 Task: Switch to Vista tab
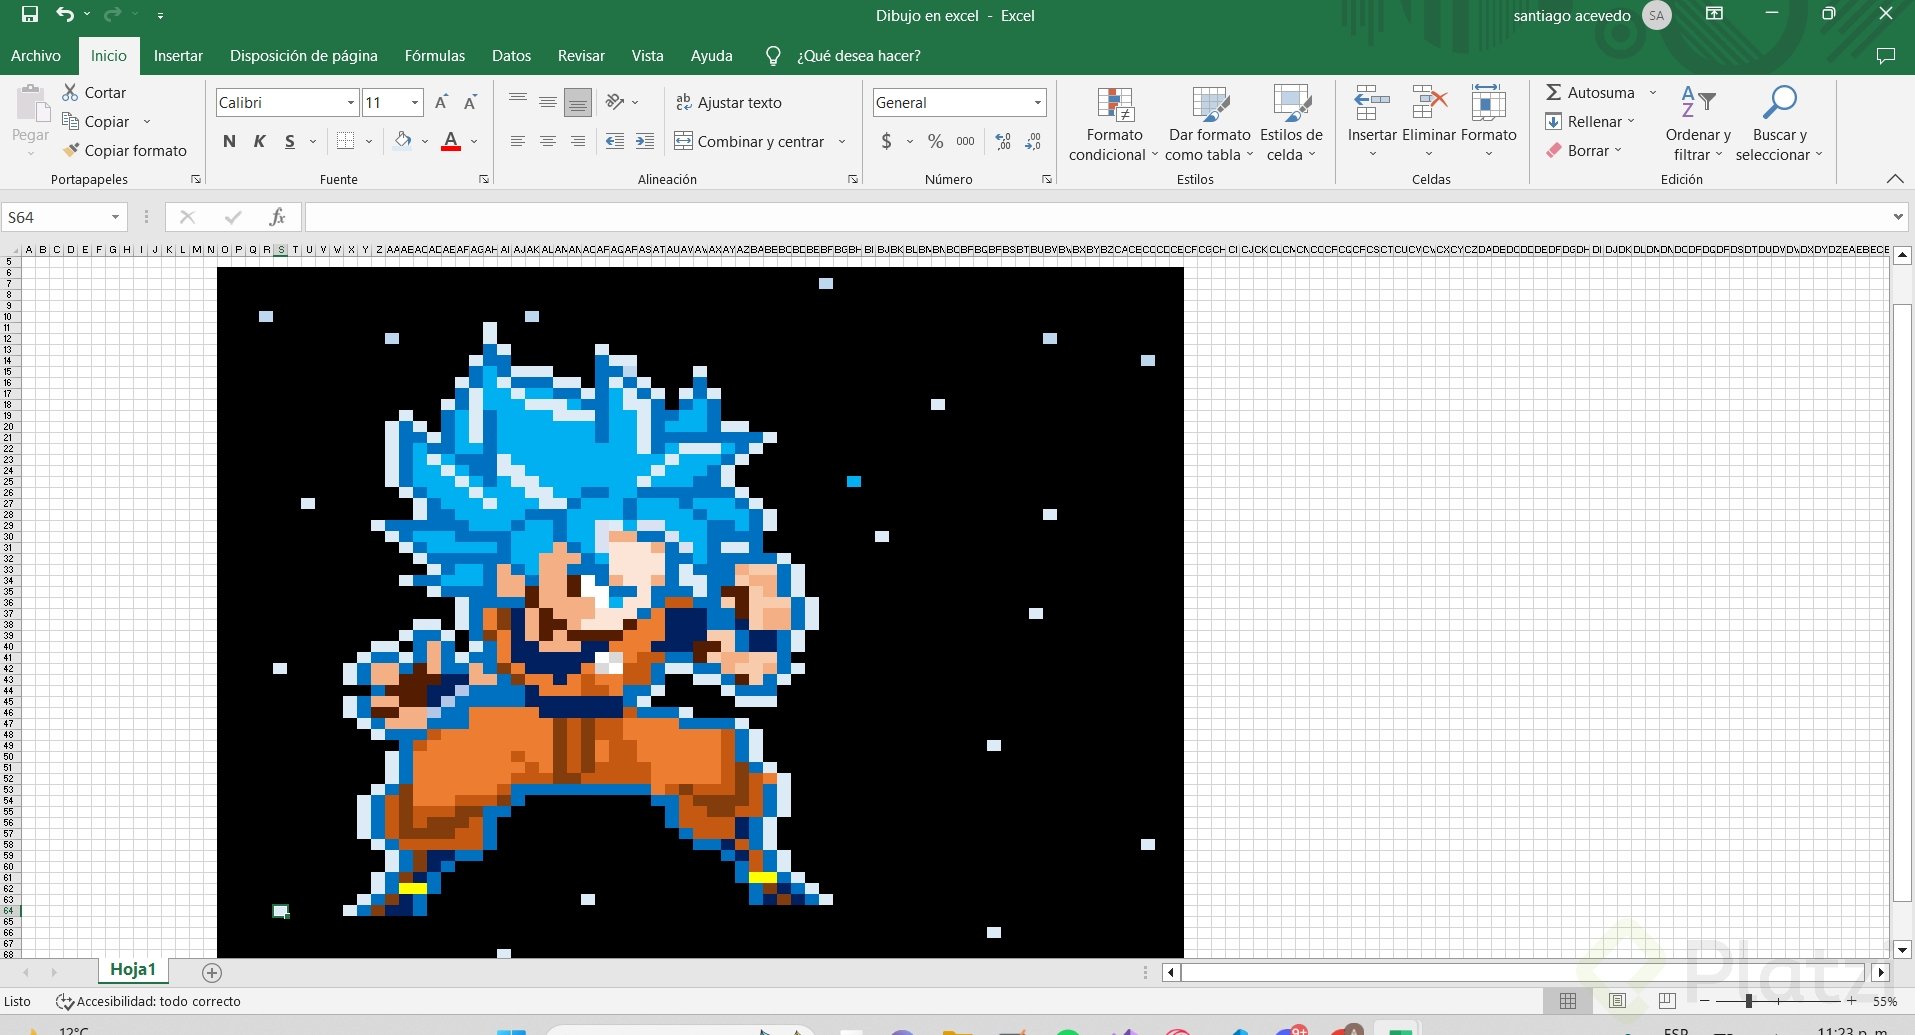click(x=647, y=56)
